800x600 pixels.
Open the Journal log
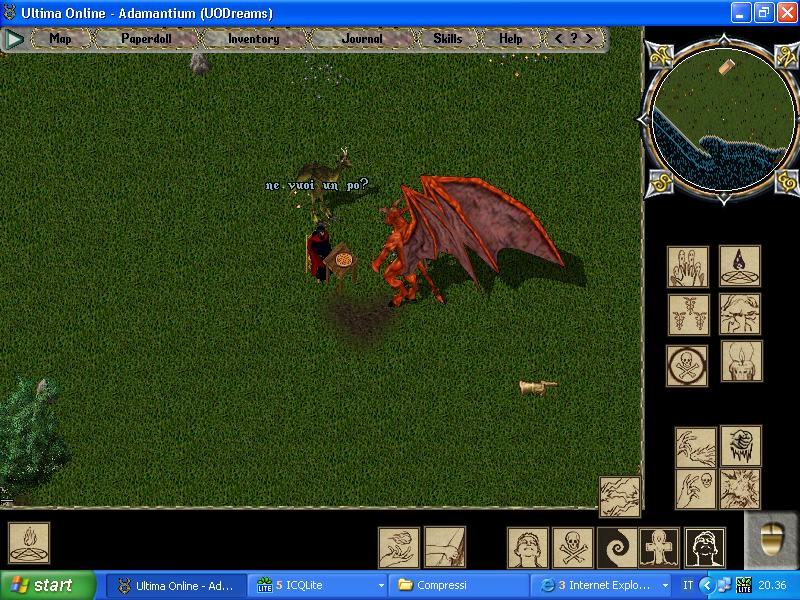click(362, 39)
